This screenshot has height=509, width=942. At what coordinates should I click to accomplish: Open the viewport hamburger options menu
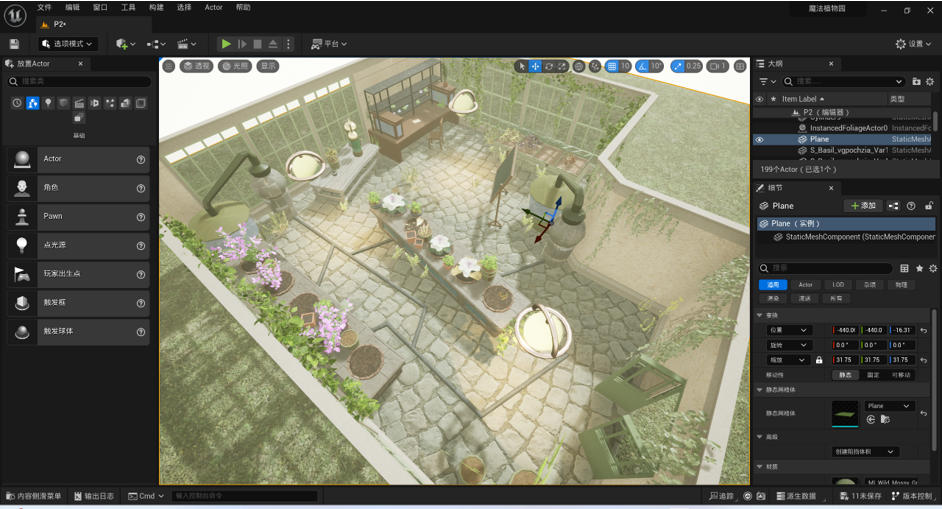coord(169,66)
